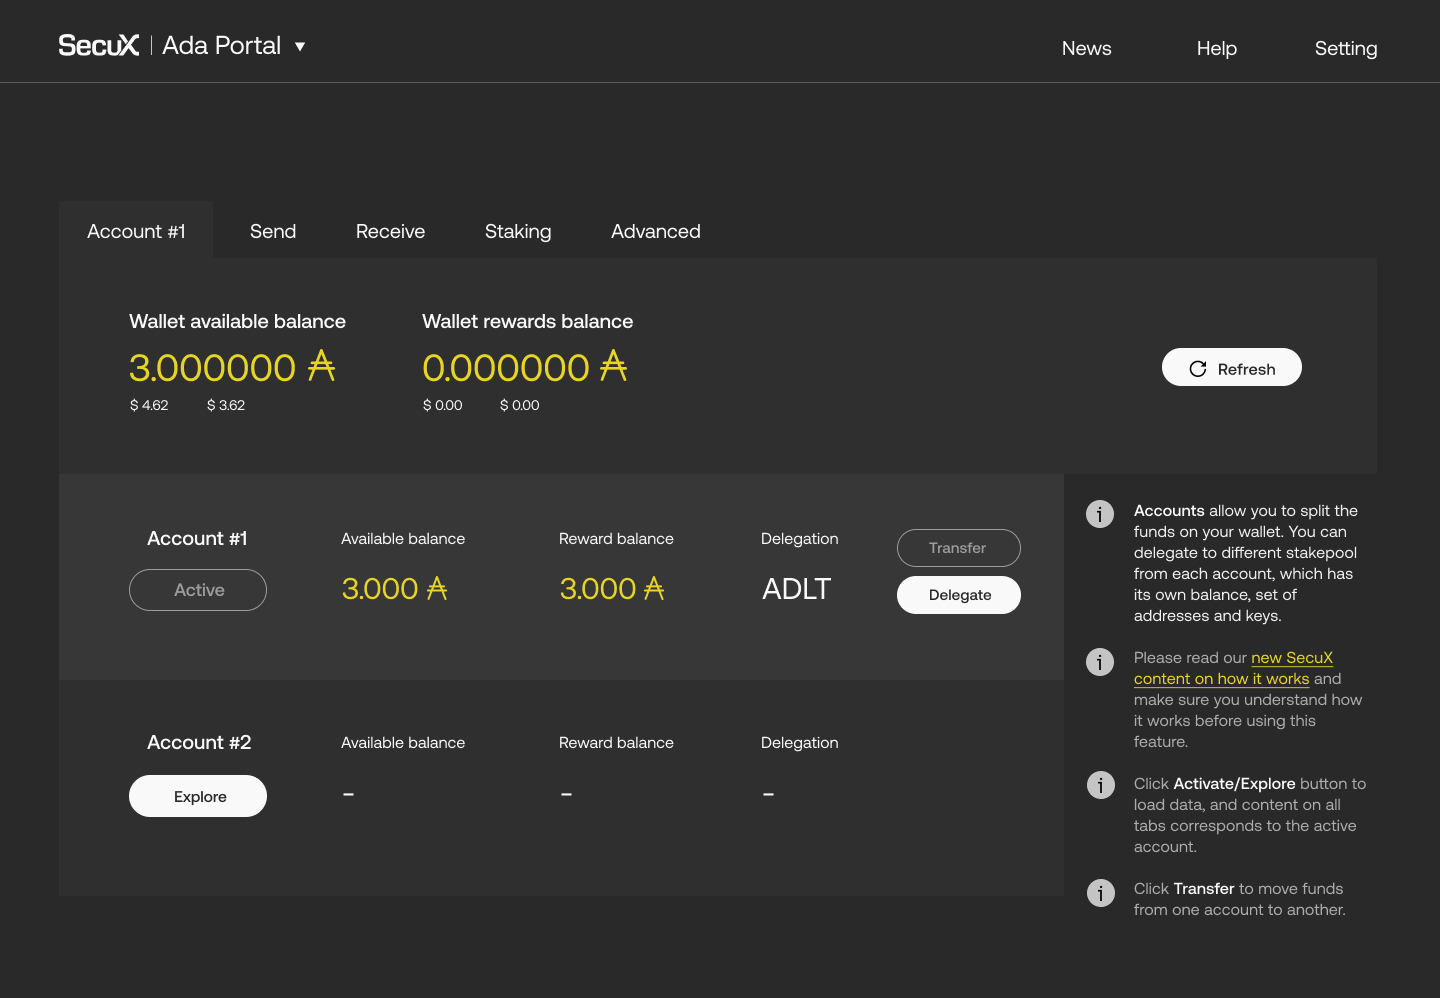Click the Ada Portal title text

coord(222,46)
